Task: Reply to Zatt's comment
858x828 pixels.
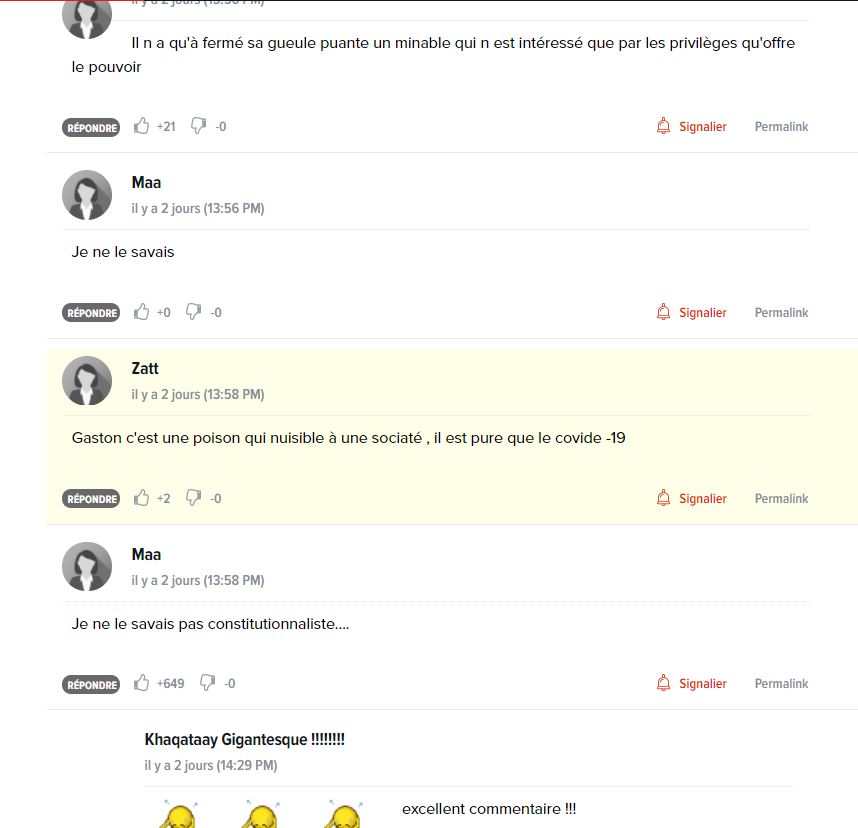Action: tap(91, 499)
